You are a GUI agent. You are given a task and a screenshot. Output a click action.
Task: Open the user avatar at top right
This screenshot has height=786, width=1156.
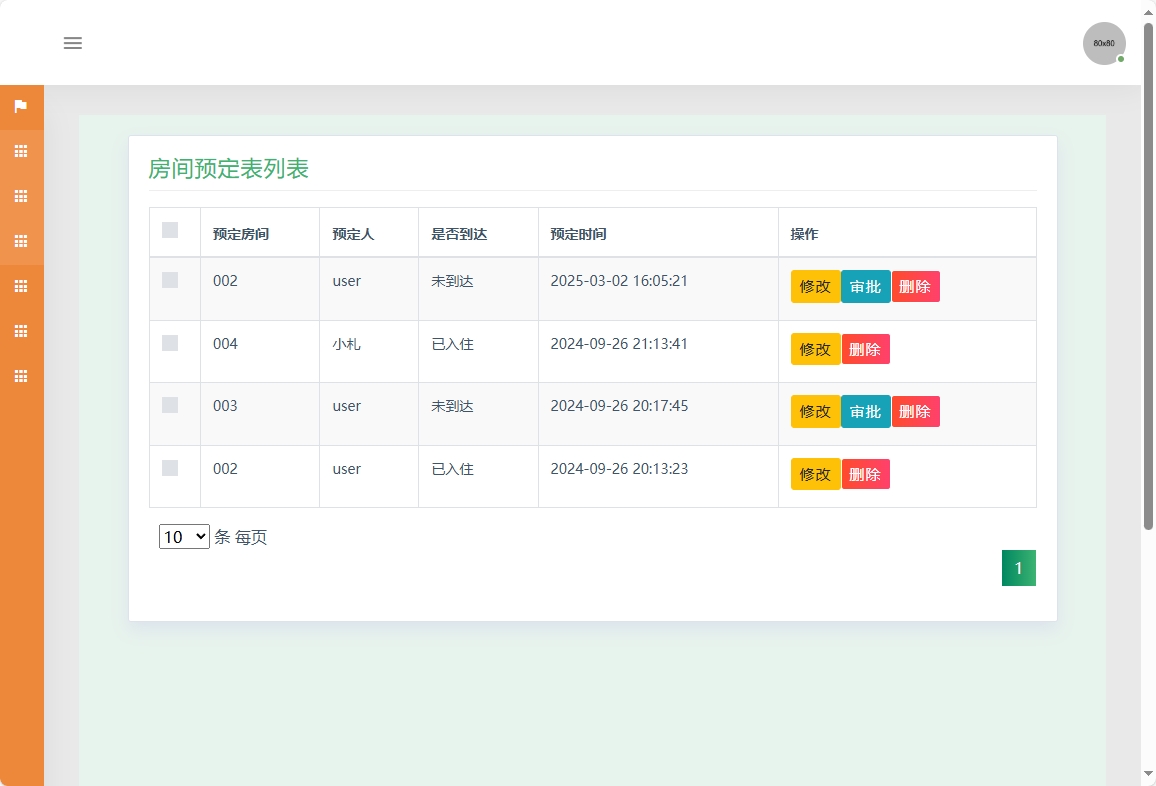pos(1103,43)
